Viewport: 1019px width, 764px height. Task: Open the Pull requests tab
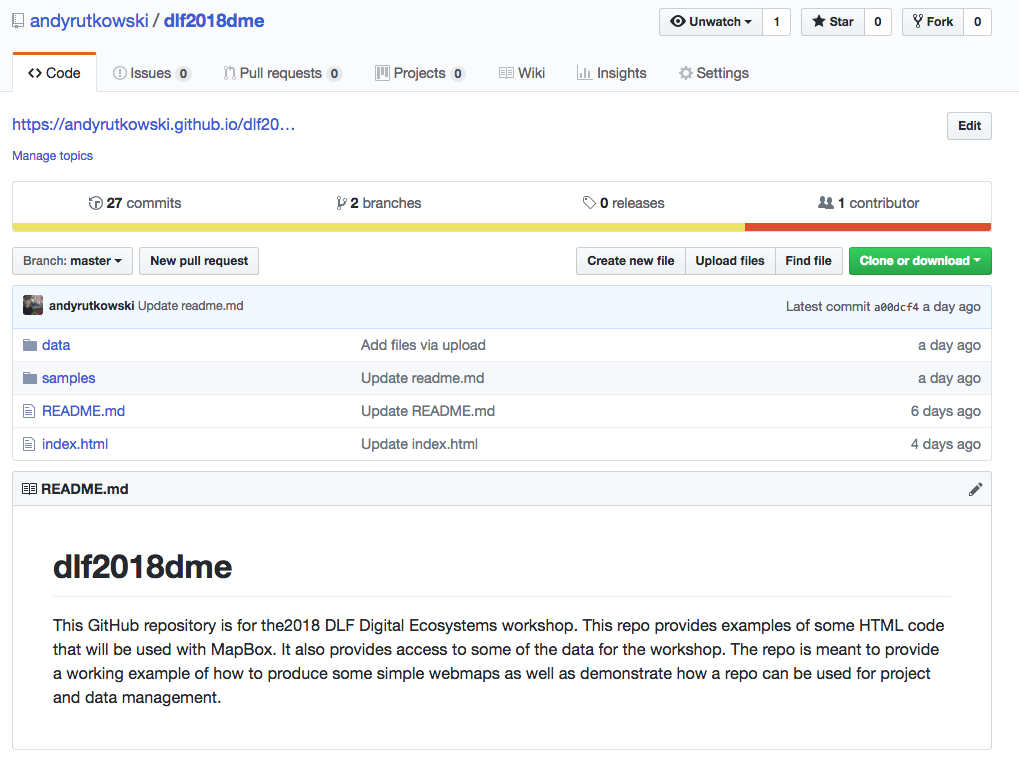click(283, 73)
